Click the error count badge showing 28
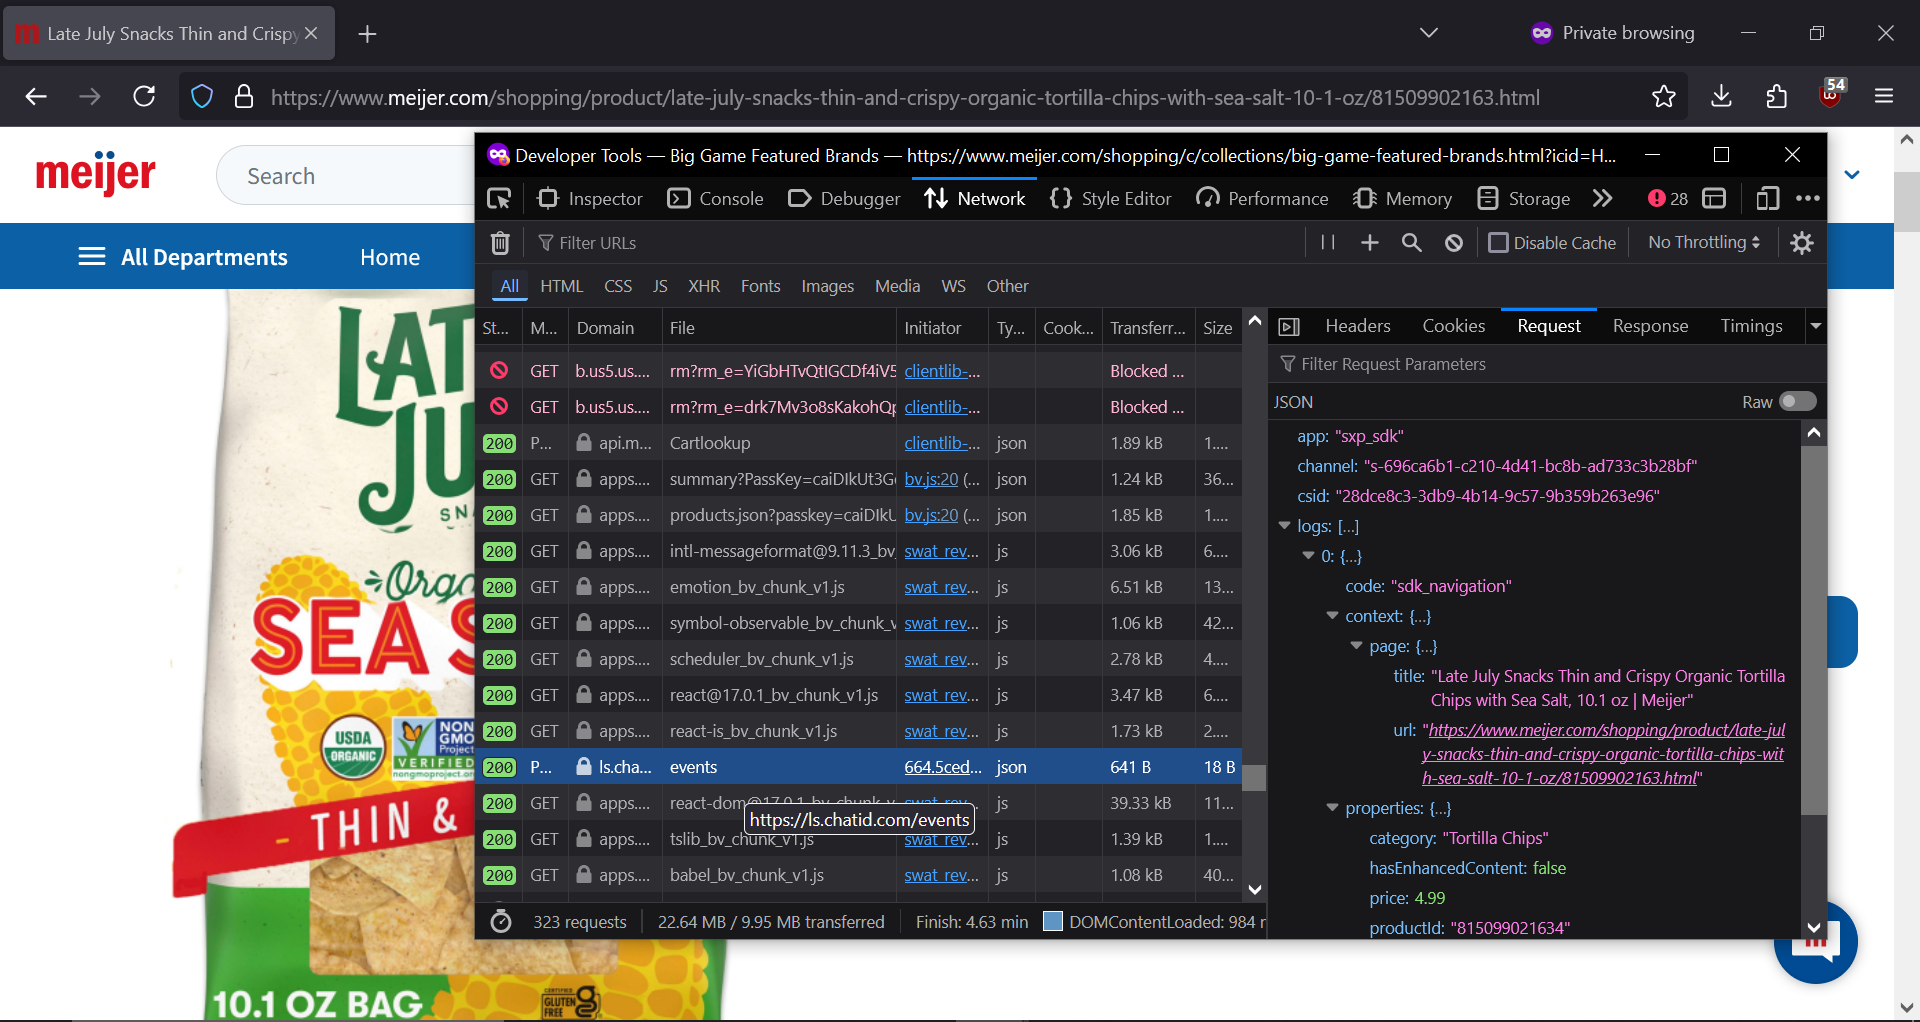The image size is (1920, 1022). (x=1667, y=199)
